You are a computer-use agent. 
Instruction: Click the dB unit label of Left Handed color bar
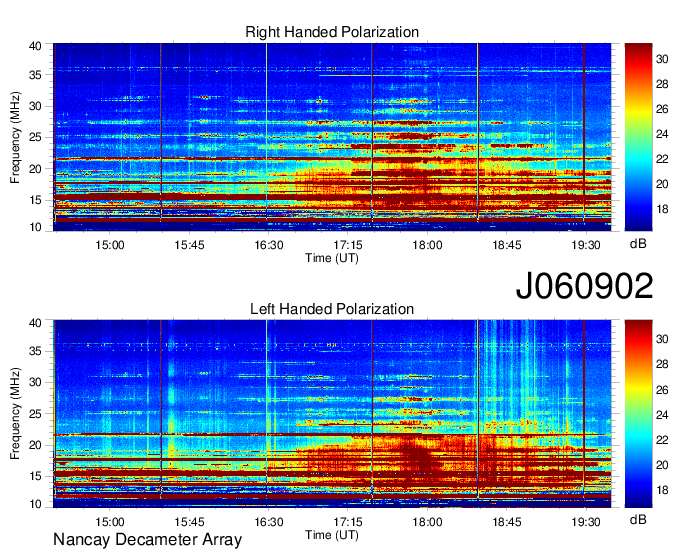click(638, 519)
